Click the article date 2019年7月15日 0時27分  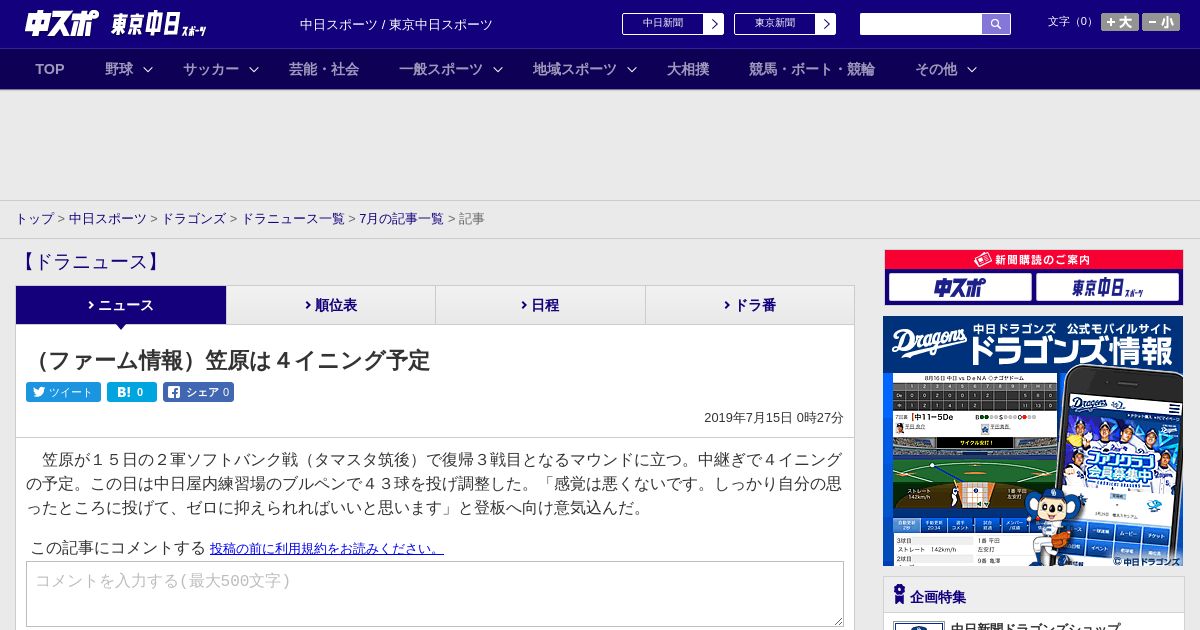(774, 418)
